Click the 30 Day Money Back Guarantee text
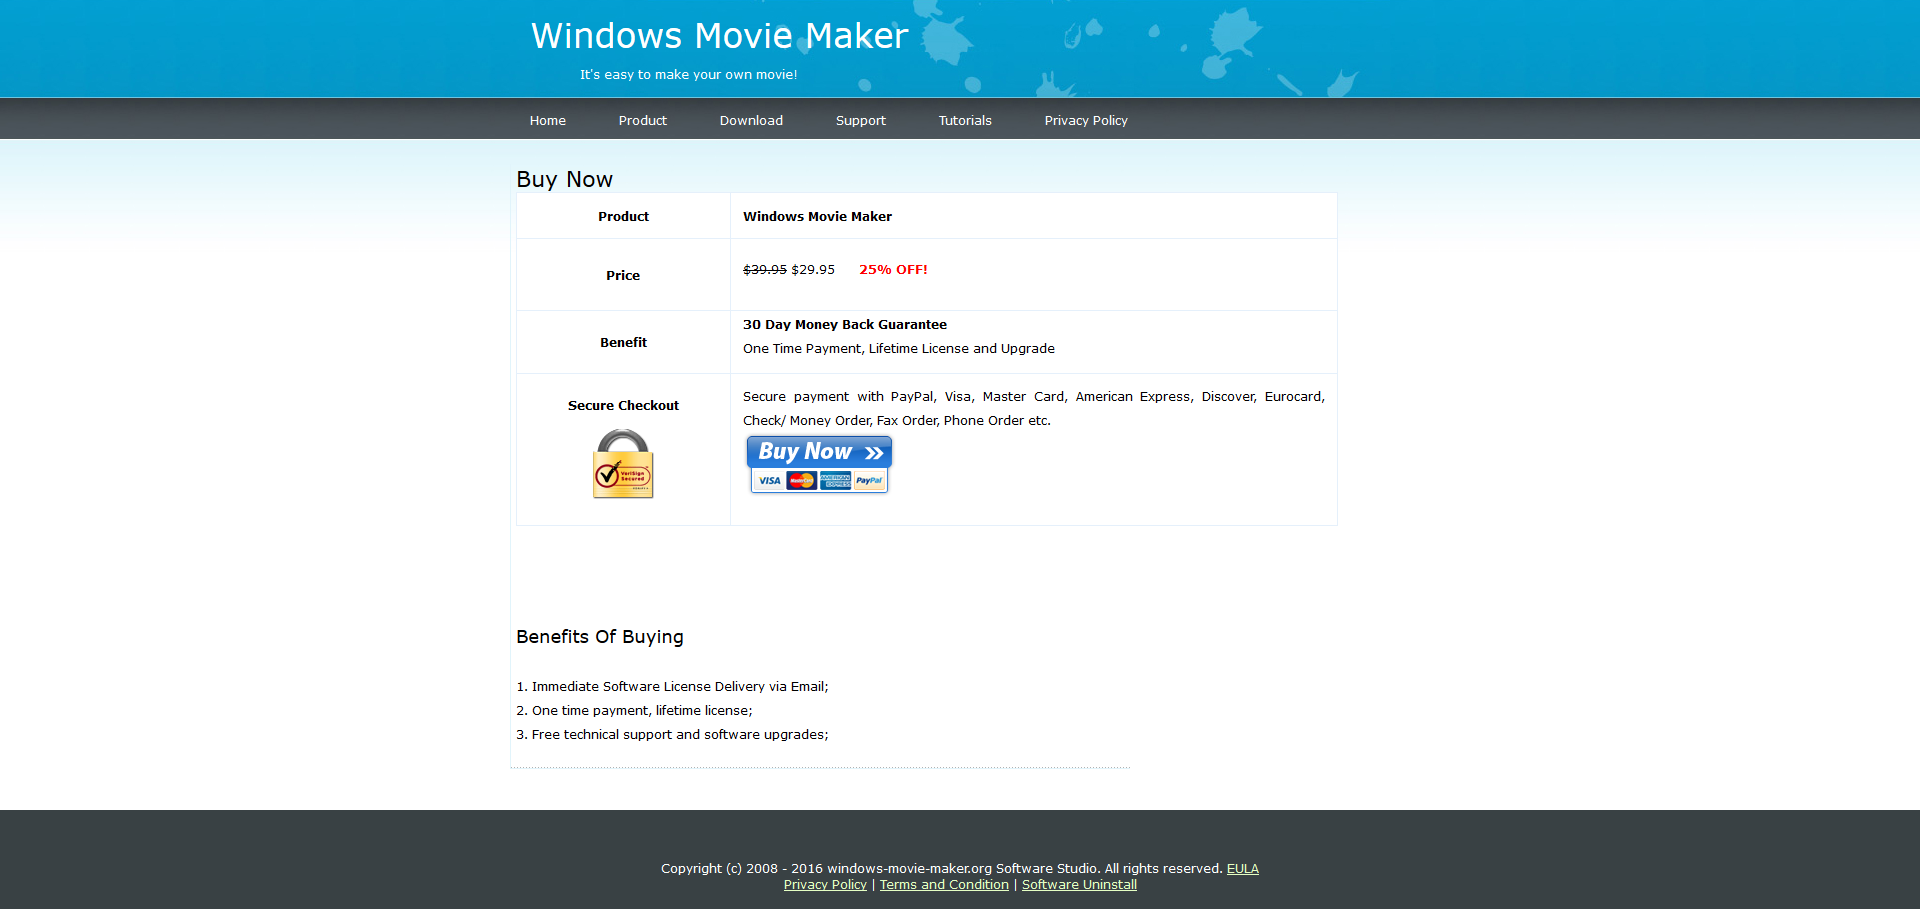Screen dimensions: 1920x909 844,324
